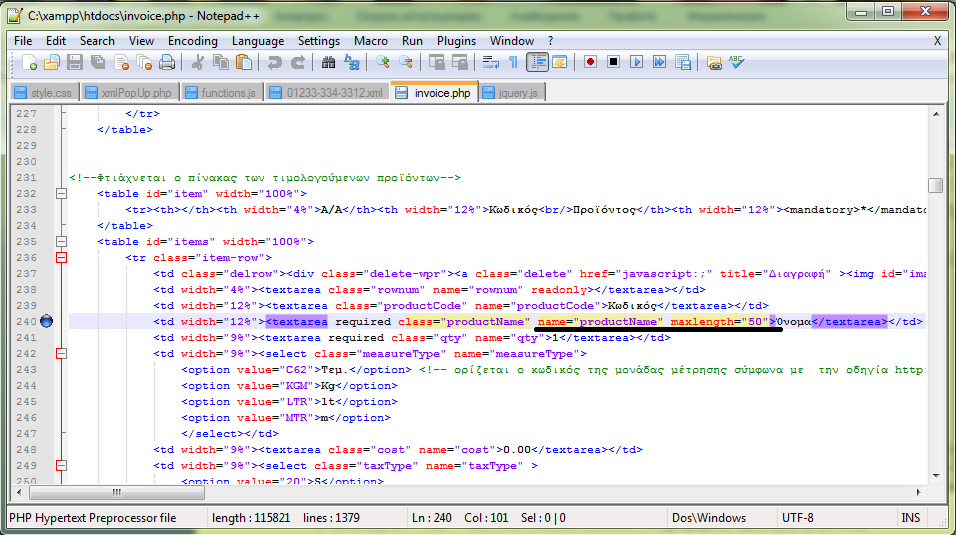956x535 pixels.
Task: Close document with menu bar X
Action: pyautogui.click(x=937, y=41)
